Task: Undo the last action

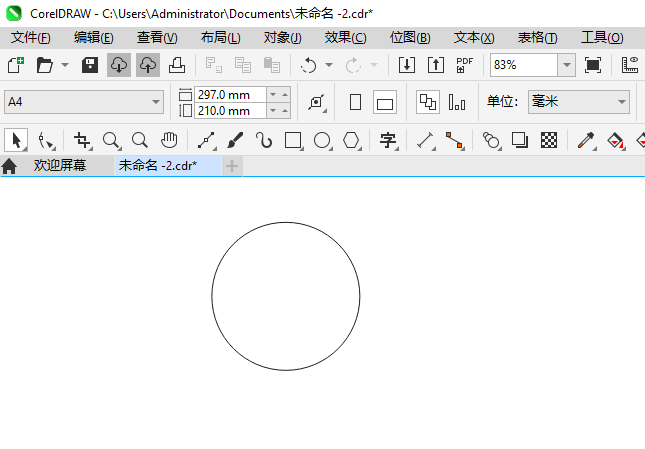Action: 309,65
